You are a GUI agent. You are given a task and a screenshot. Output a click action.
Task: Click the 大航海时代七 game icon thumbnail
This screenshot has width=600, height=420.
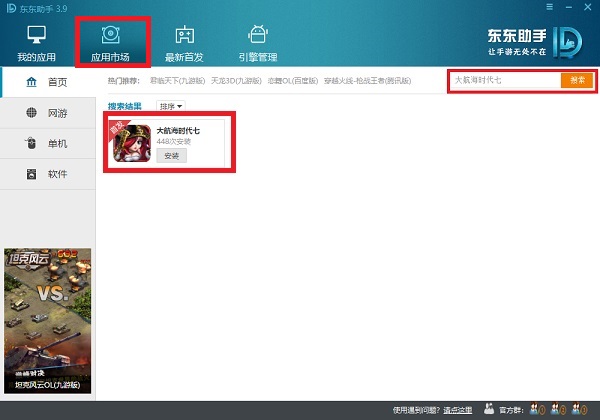[x=131, y=143]
